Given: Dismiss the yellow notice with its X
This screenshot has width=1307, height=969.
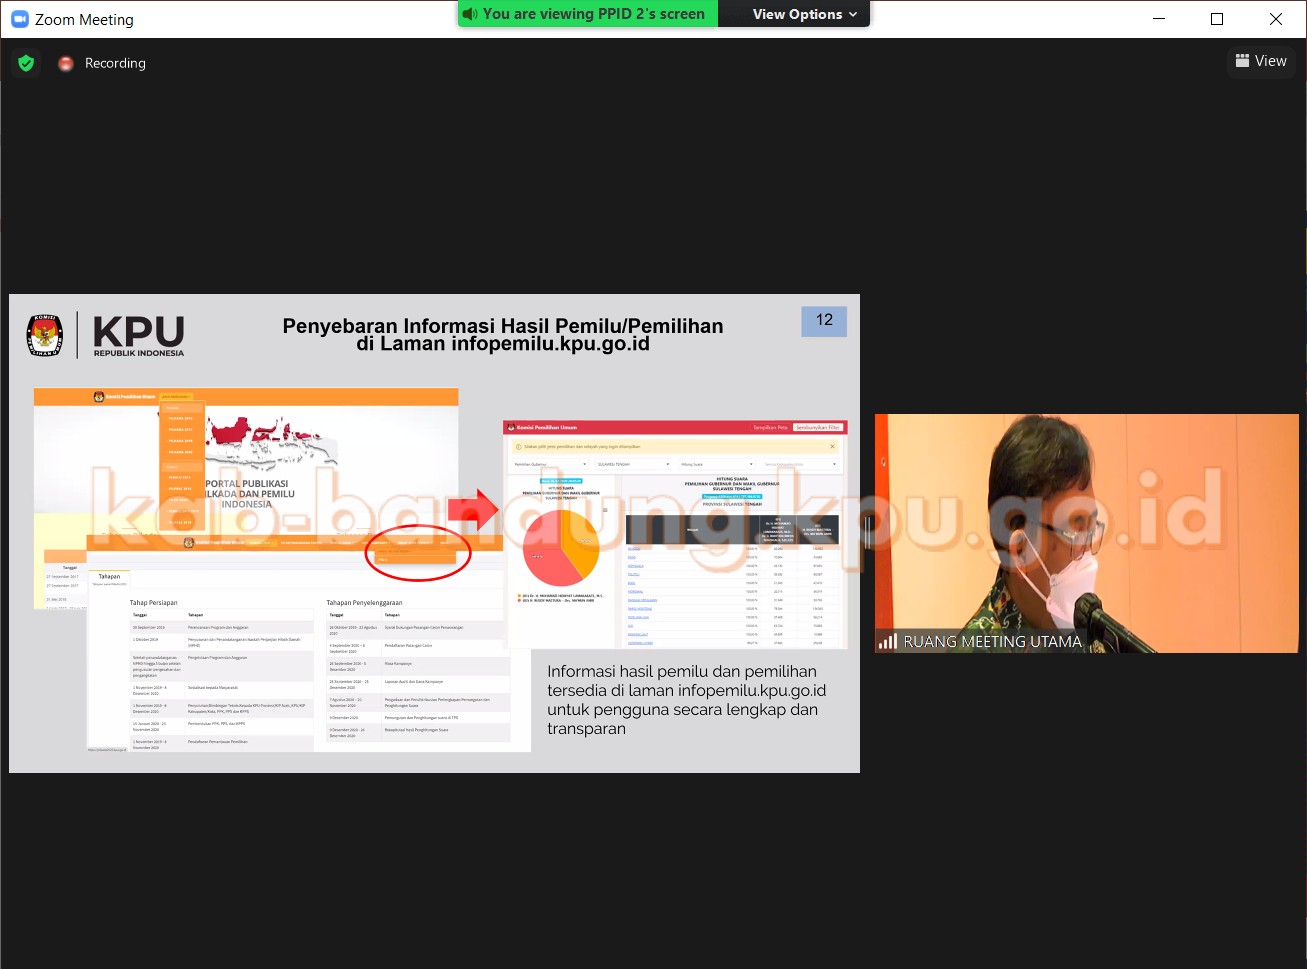Looking at the screenshot, I should pyautogui.click(x=832, y=447).
